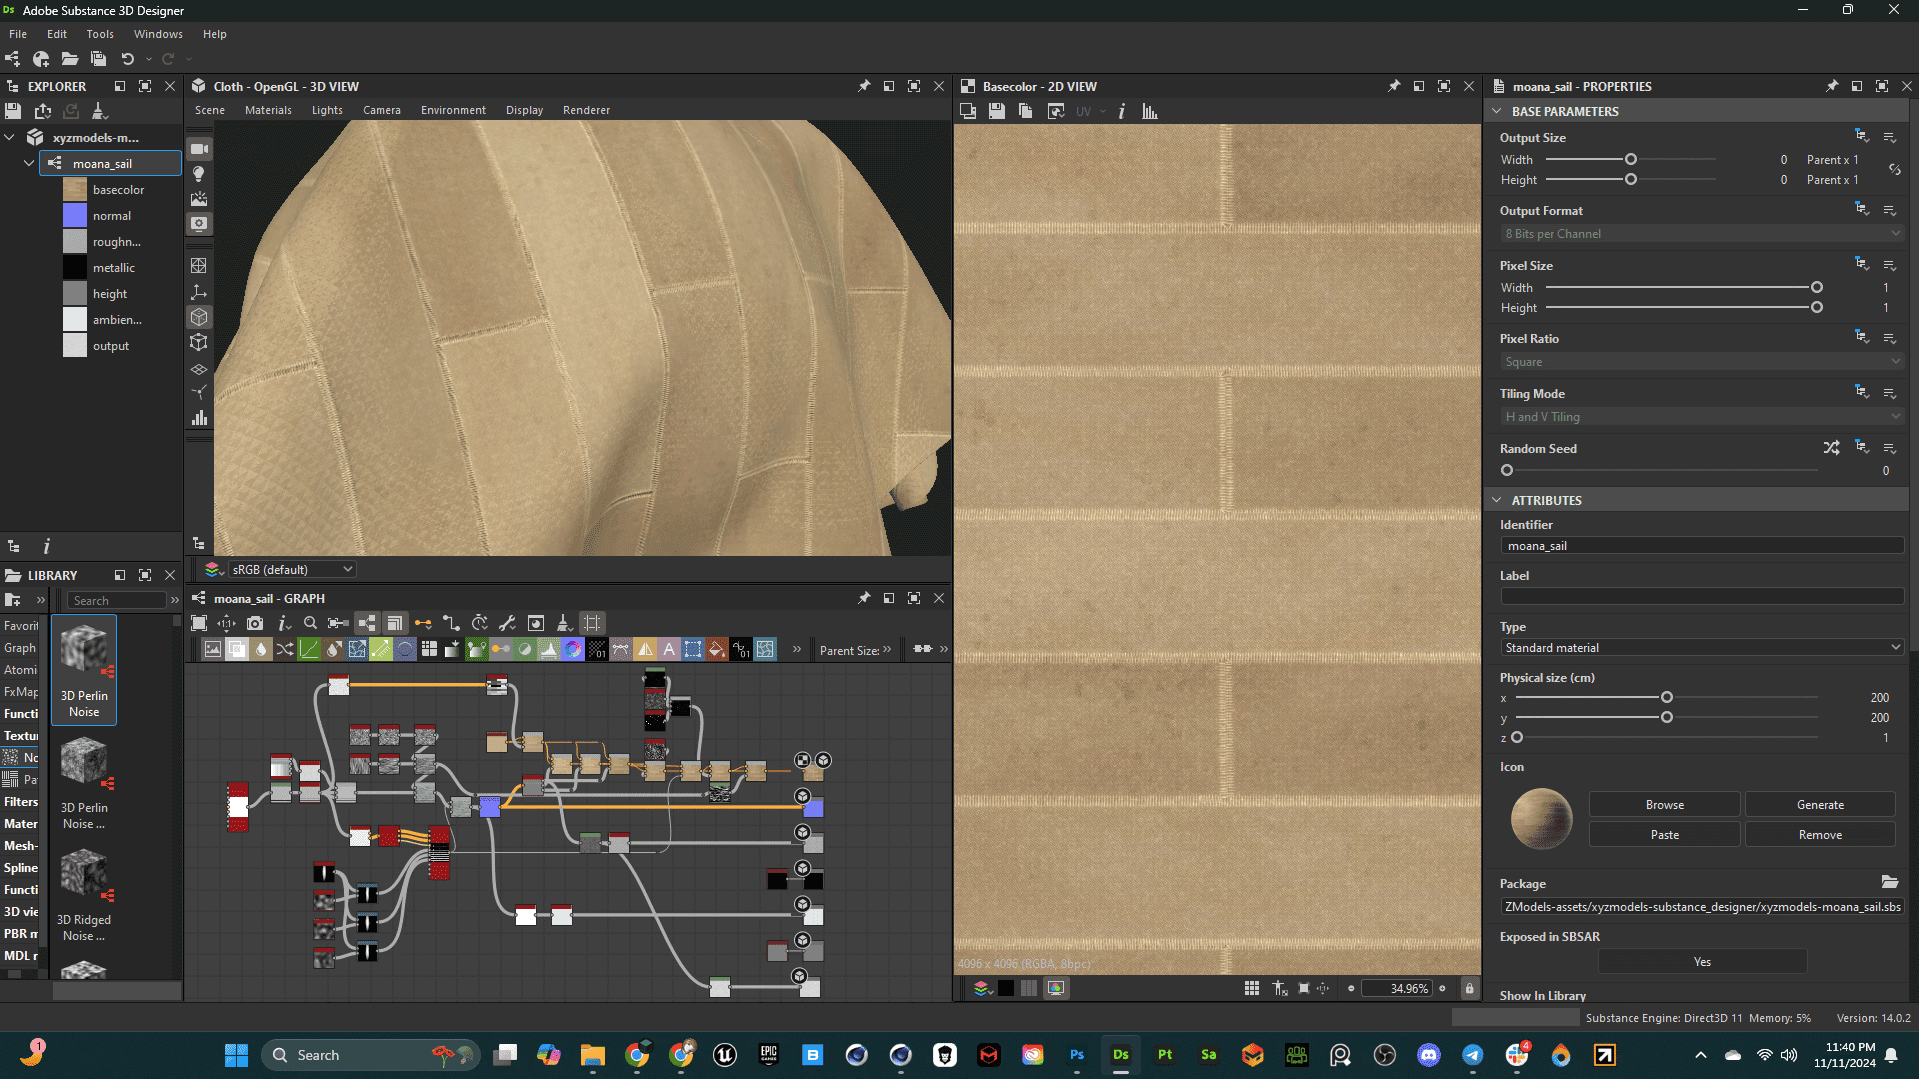Toggle tiling grid display in 2D View
The width and height of the screenshot is (1919, 1079).
click(x=1251, y=988)
